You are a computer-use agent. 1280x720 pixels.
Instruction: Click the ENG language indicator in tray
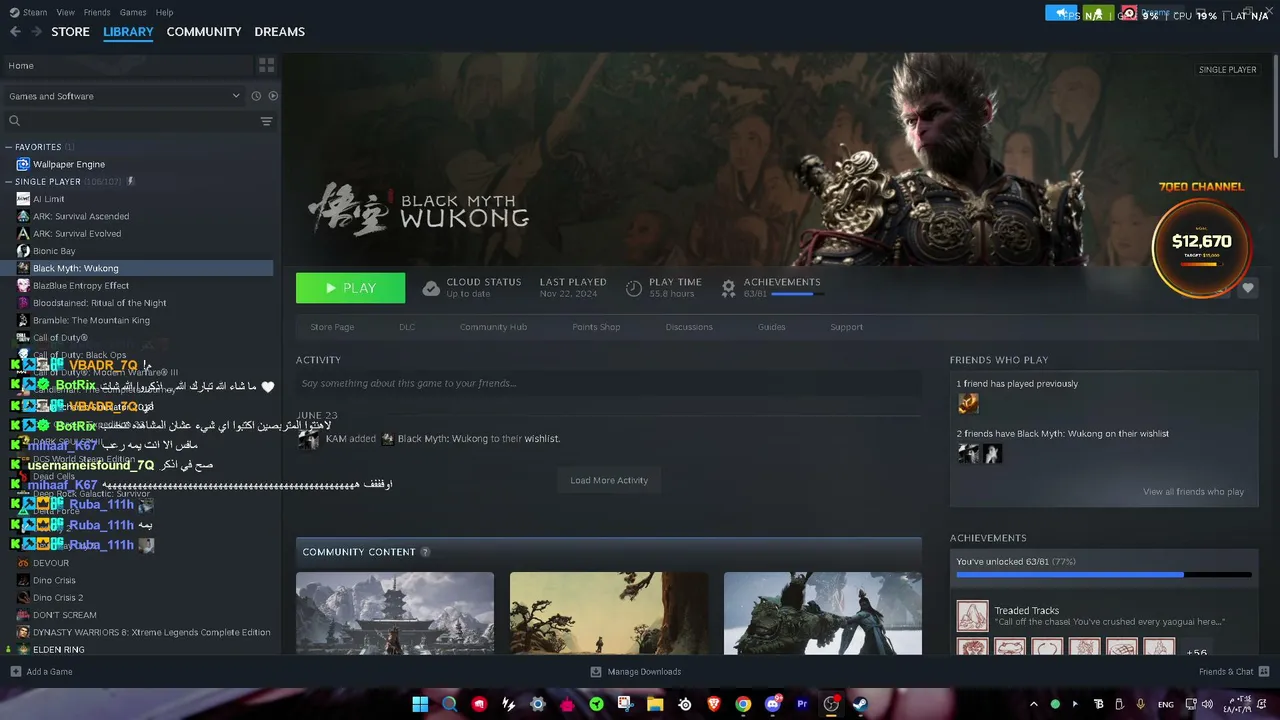(1166, 704)
